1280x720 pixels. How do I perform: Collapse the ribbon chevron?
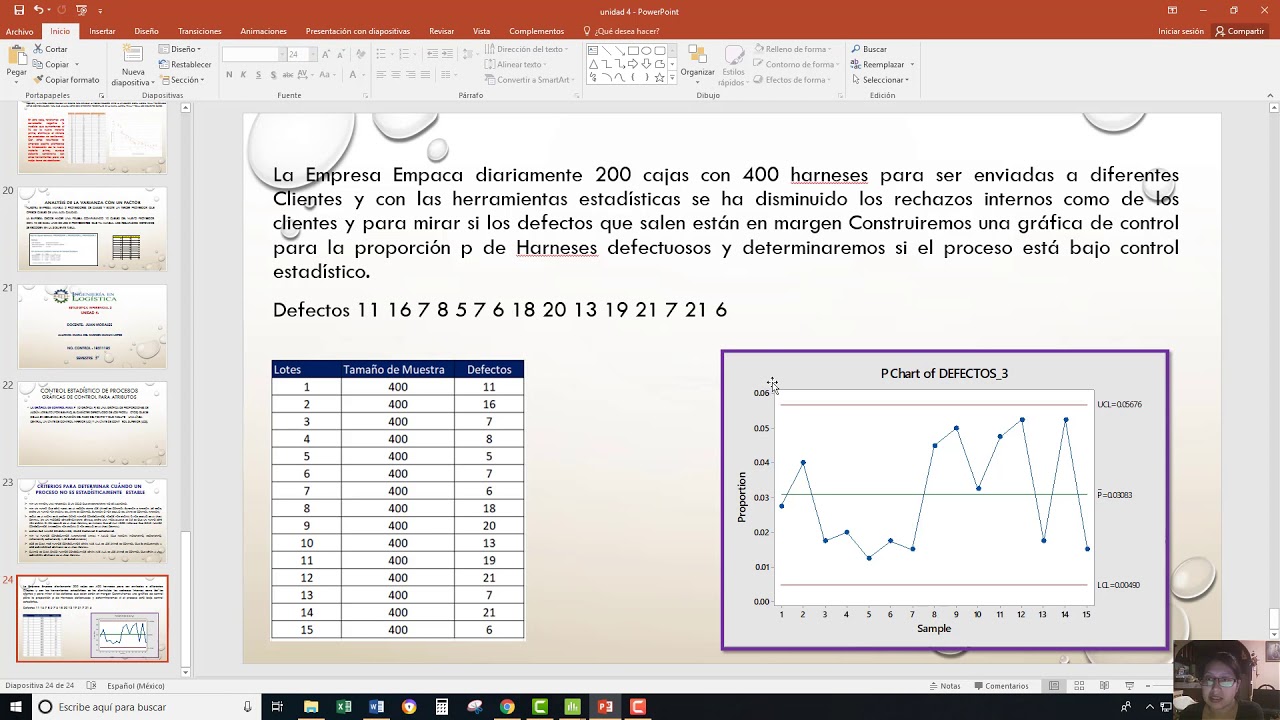click(1271, 95)
